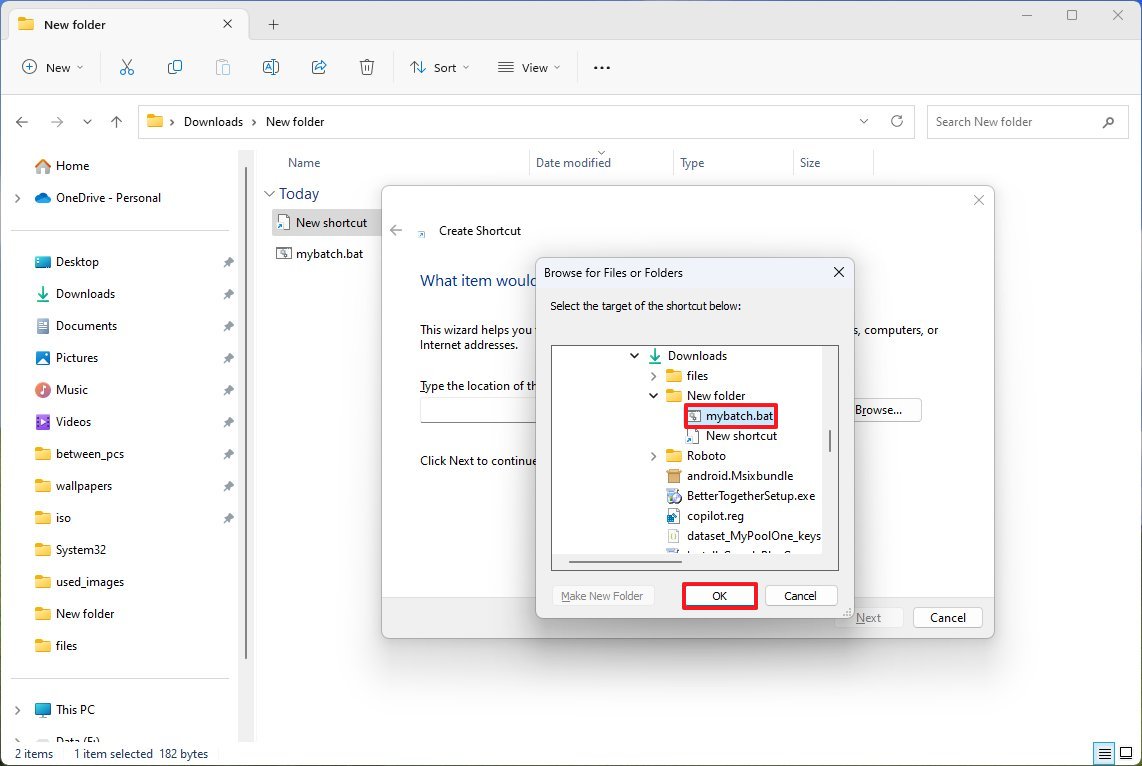
Task: Open the Sort options dropdown
Action: (438, 67)
